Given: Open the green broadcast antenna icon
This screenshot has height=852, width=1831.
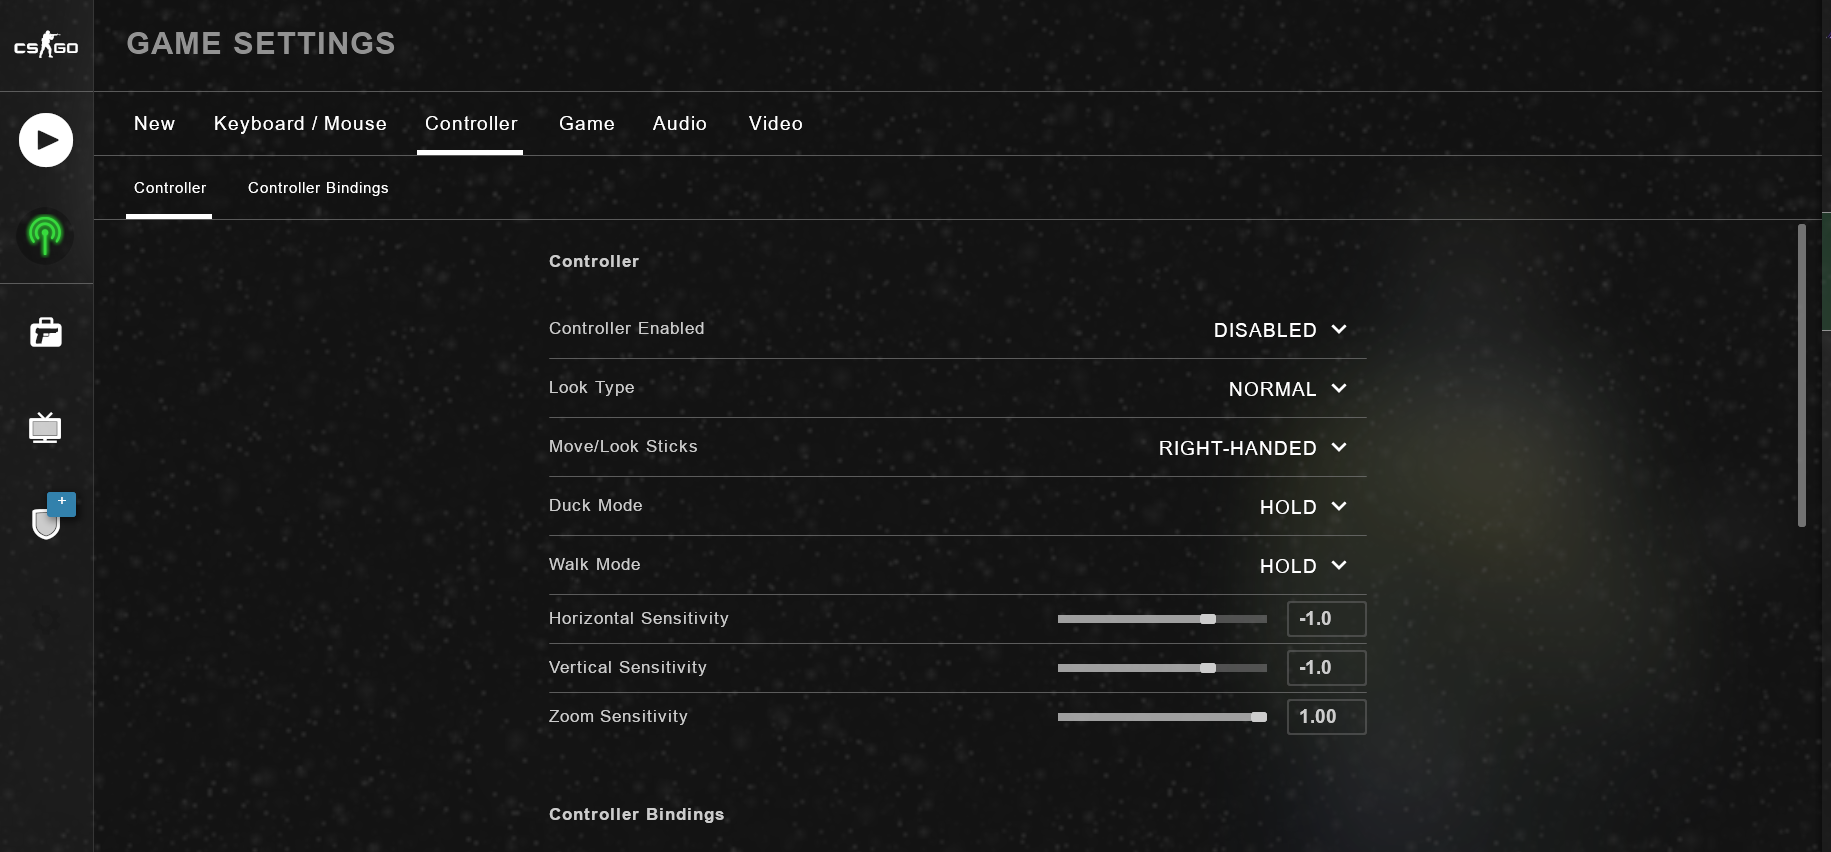Looking at the screenshot, I should 45,236.
